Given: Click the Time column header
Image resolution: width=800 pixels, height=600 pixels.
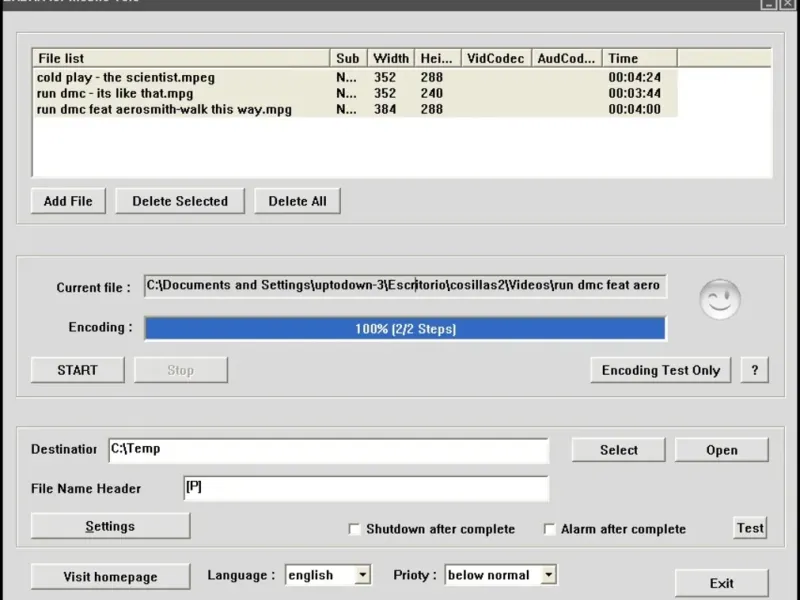Looking at the screenshot, I should click(640, 58).
